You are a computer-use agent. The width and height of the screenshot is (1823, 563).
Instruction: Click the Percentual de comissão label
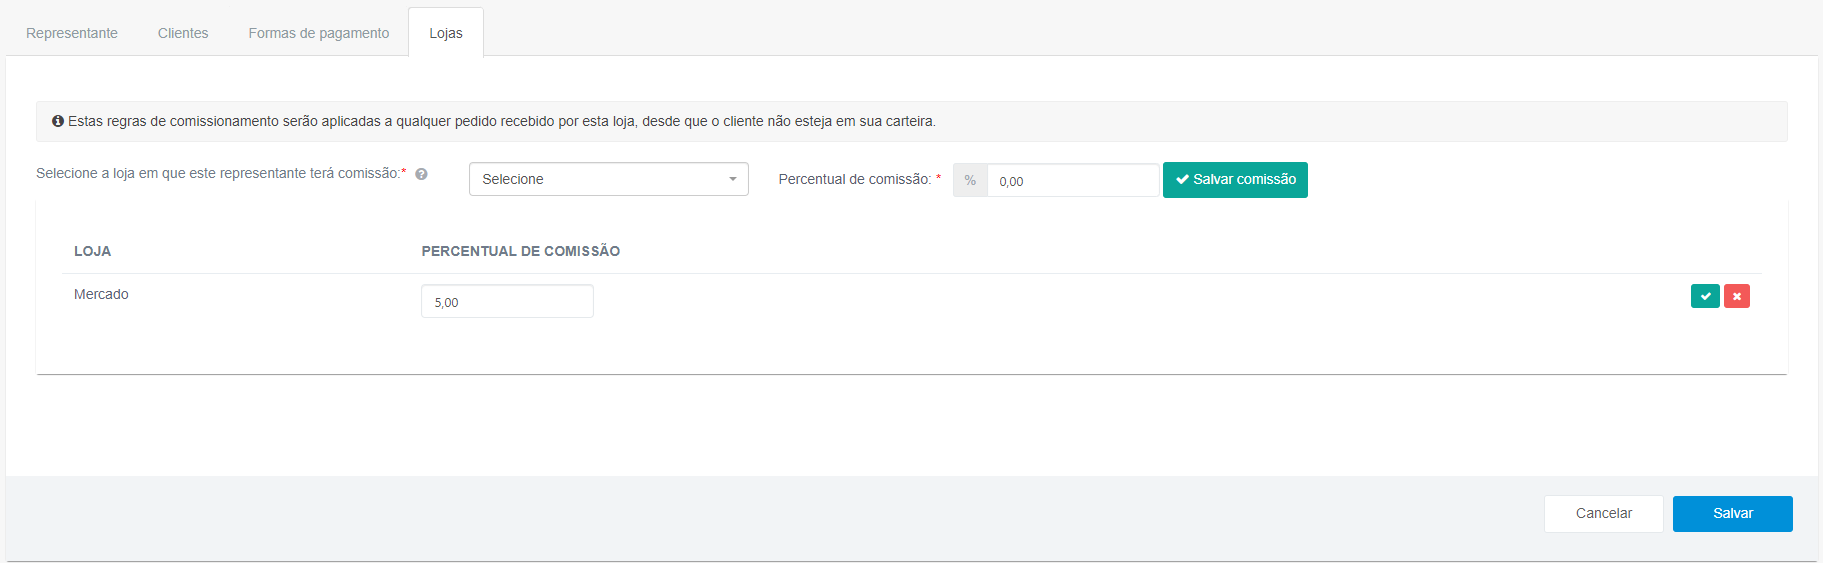pyautogui.click(x=855, y=179)
